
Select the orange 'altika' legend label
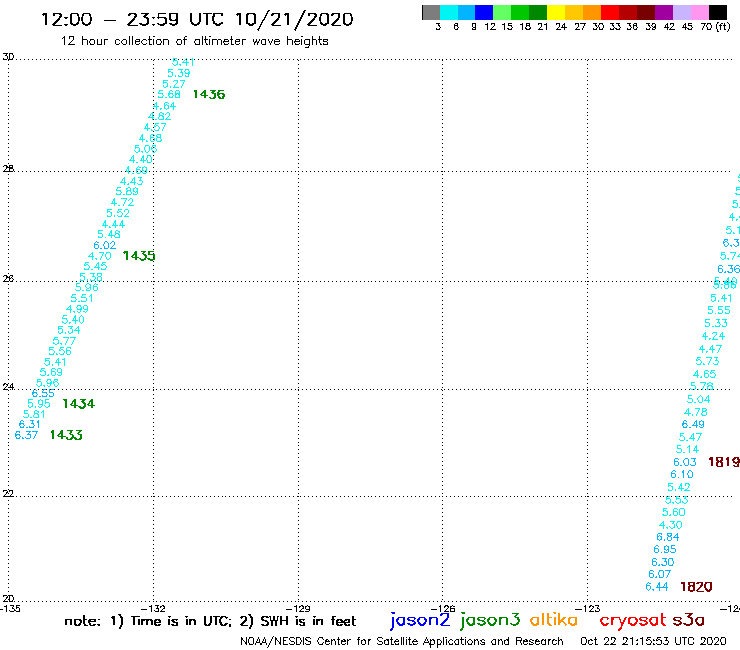tap(554, 620)
